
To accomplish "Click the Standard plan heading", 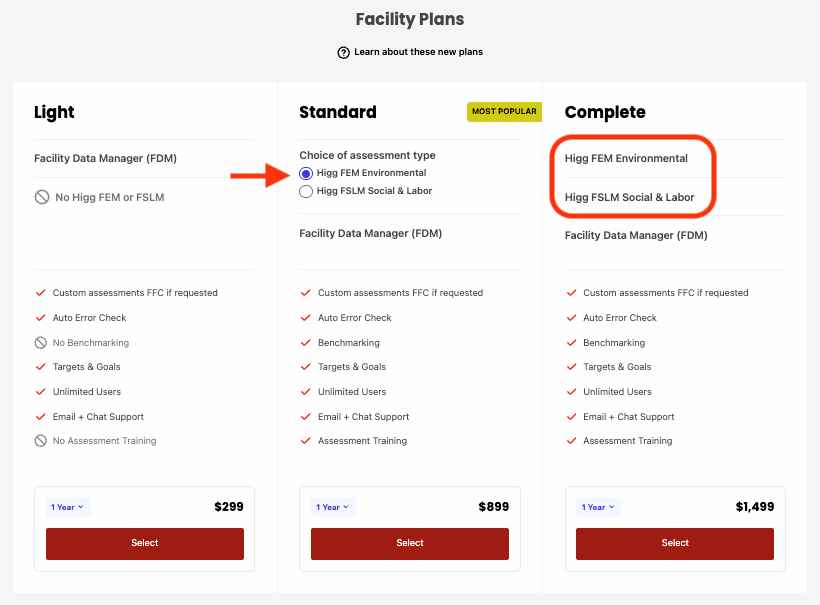I will (338, 112).
